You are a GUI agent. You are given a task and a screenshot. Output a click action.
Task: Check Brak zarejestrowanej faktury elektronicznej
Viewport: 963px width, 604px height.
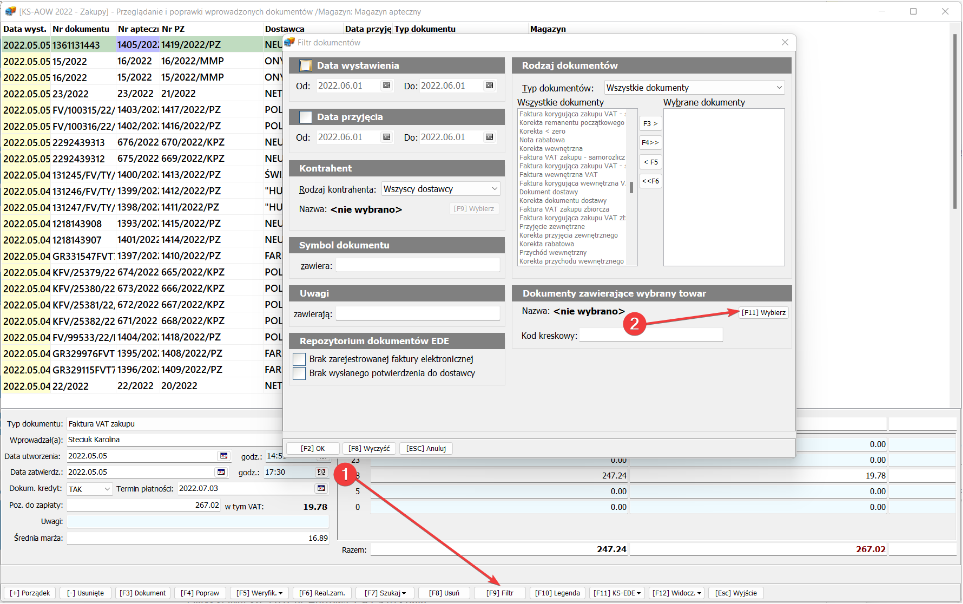click(299, 359)
